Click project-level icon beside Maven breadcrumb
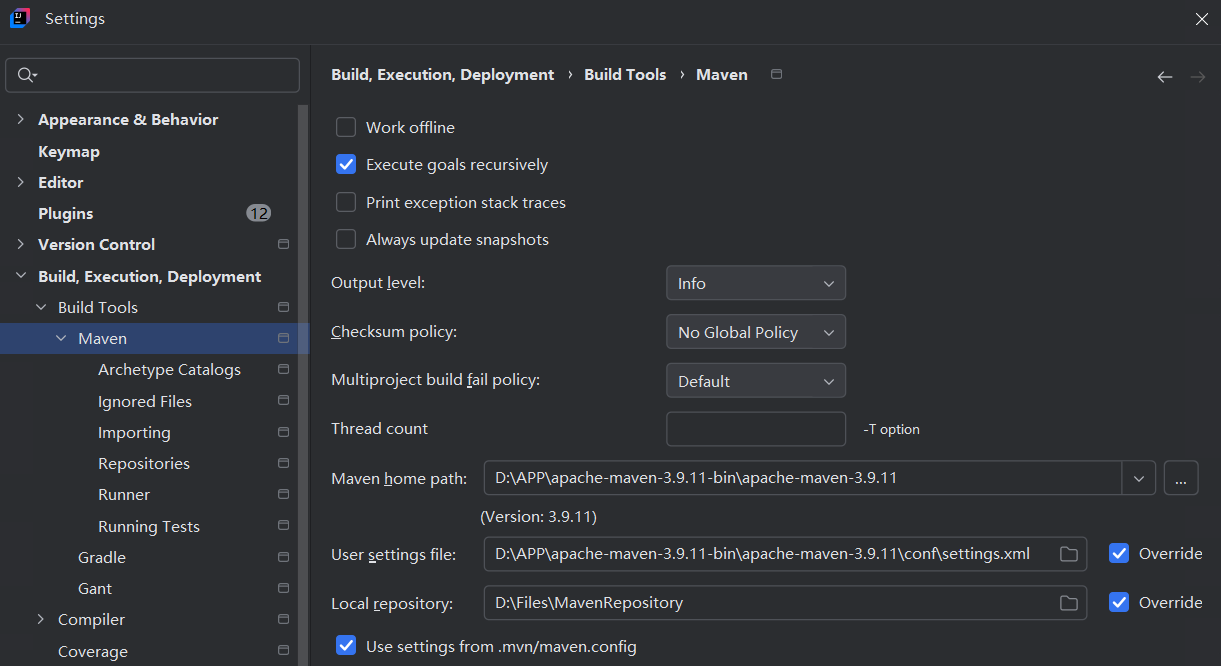The width and height of the screenshot is (1221, 666). click(777, 75)
